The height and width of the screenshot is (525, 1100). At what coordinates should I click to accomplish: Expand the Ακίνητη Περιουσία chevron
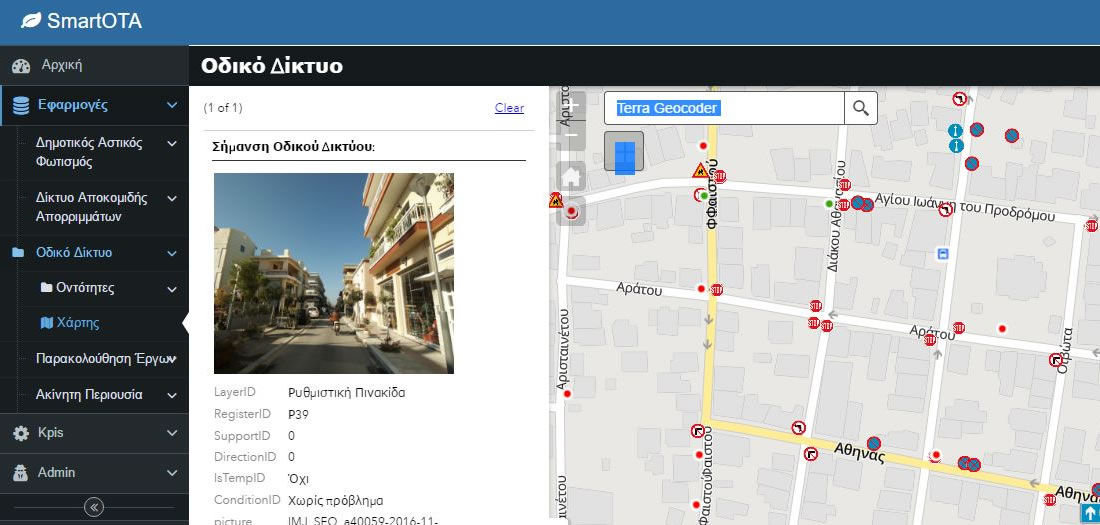tap(172, 395)
